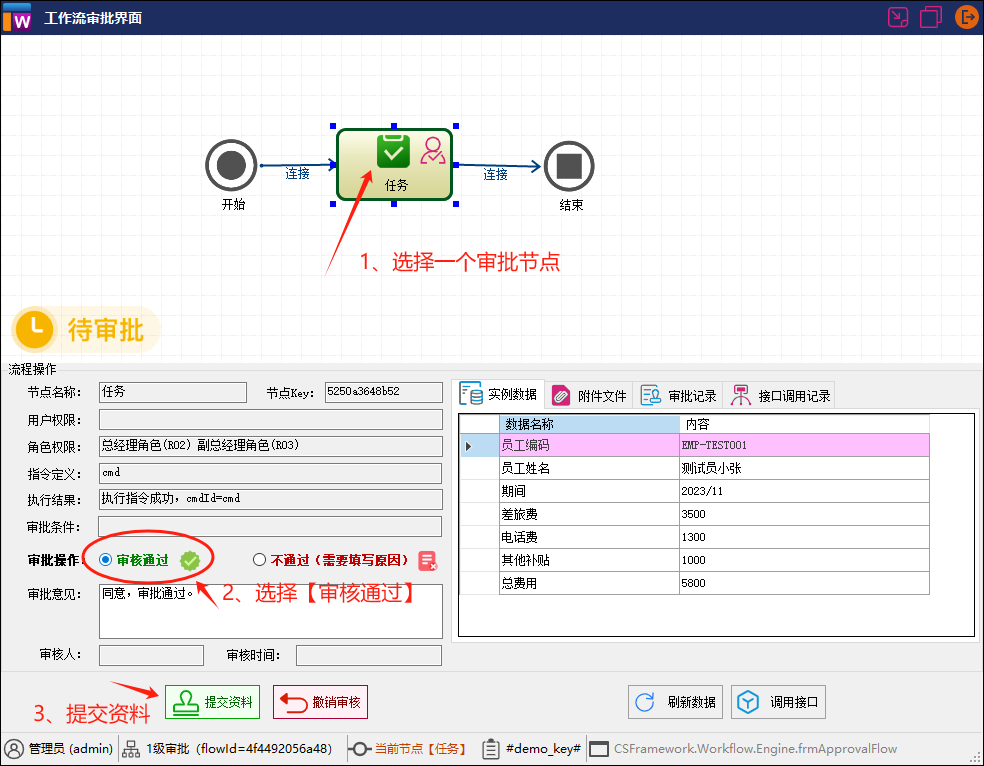Click the 其他补贴 value 1000
This screenshot has height=766, width=984.
[x=804, y=560]
